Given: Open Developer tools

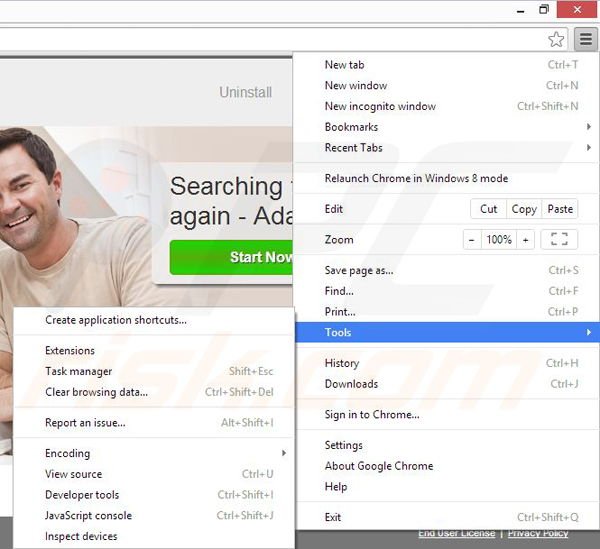Looking at the screenshot, I should [154, 494].
